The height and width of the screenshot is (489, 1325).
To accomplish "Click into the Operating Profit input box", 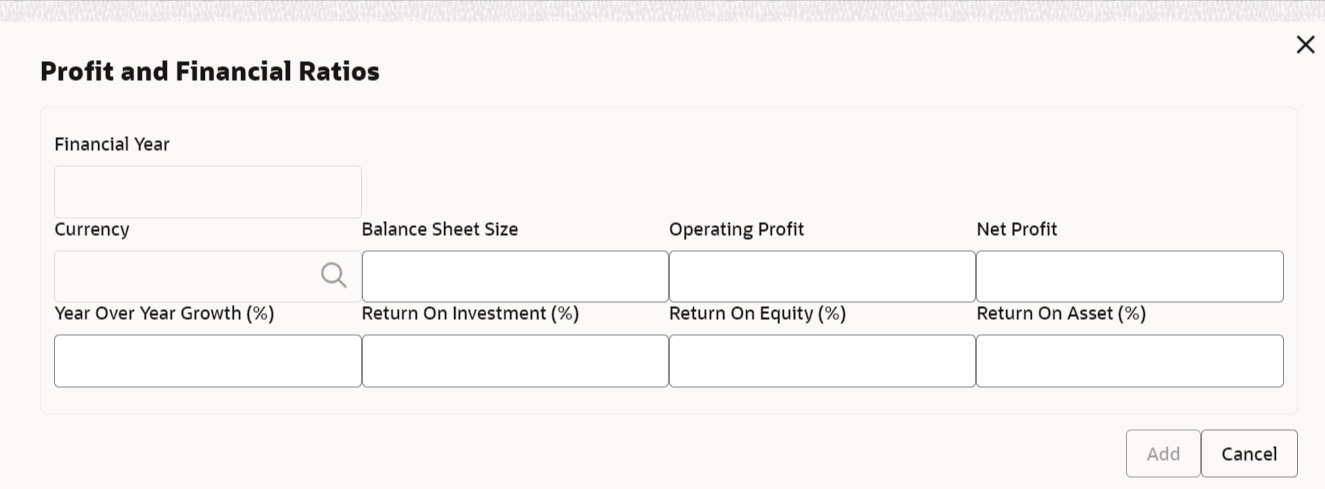I will coord(822,276).
